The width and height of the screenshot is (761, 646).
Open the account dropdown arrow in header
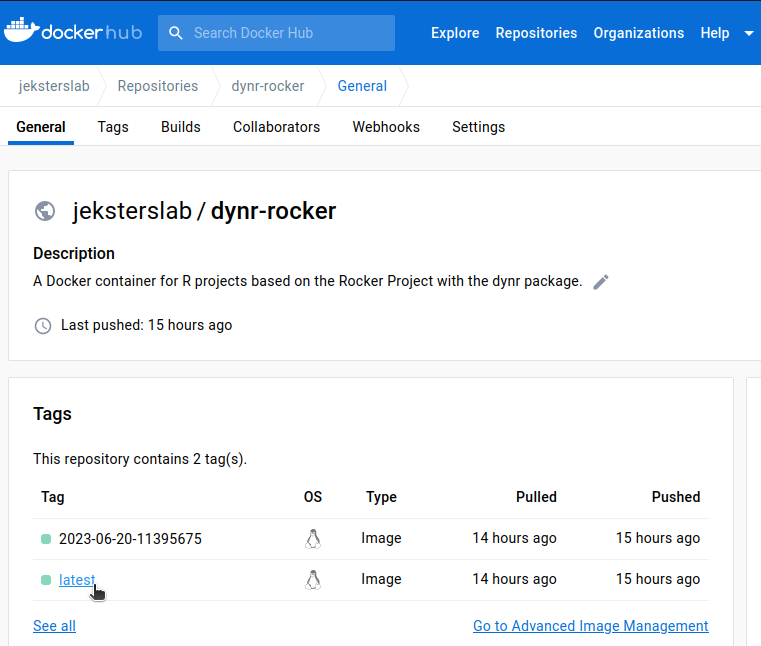click(x=749, y=33)
